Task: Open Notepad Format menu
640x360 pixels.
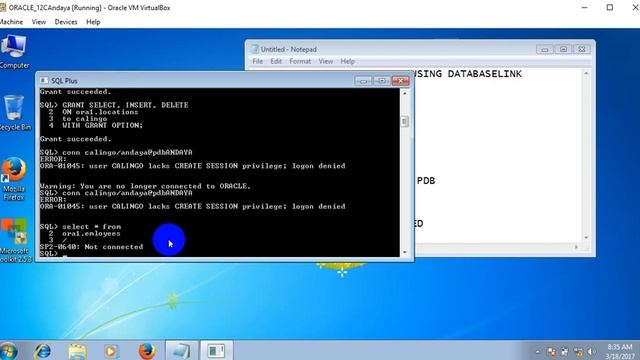Action: (x=300, y=61)
